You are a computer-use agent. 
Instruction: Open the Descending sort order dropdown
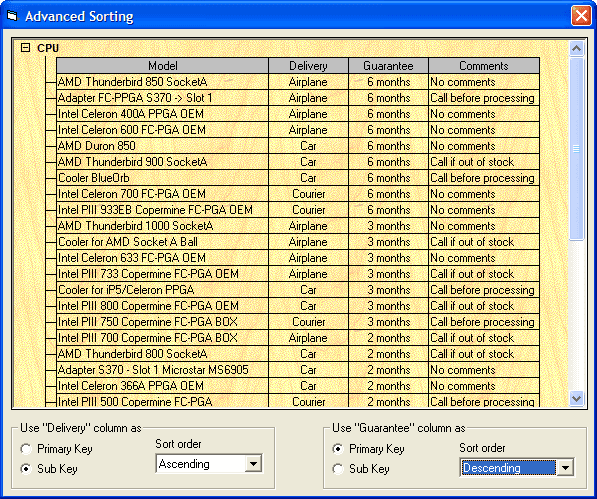[565, 468]
